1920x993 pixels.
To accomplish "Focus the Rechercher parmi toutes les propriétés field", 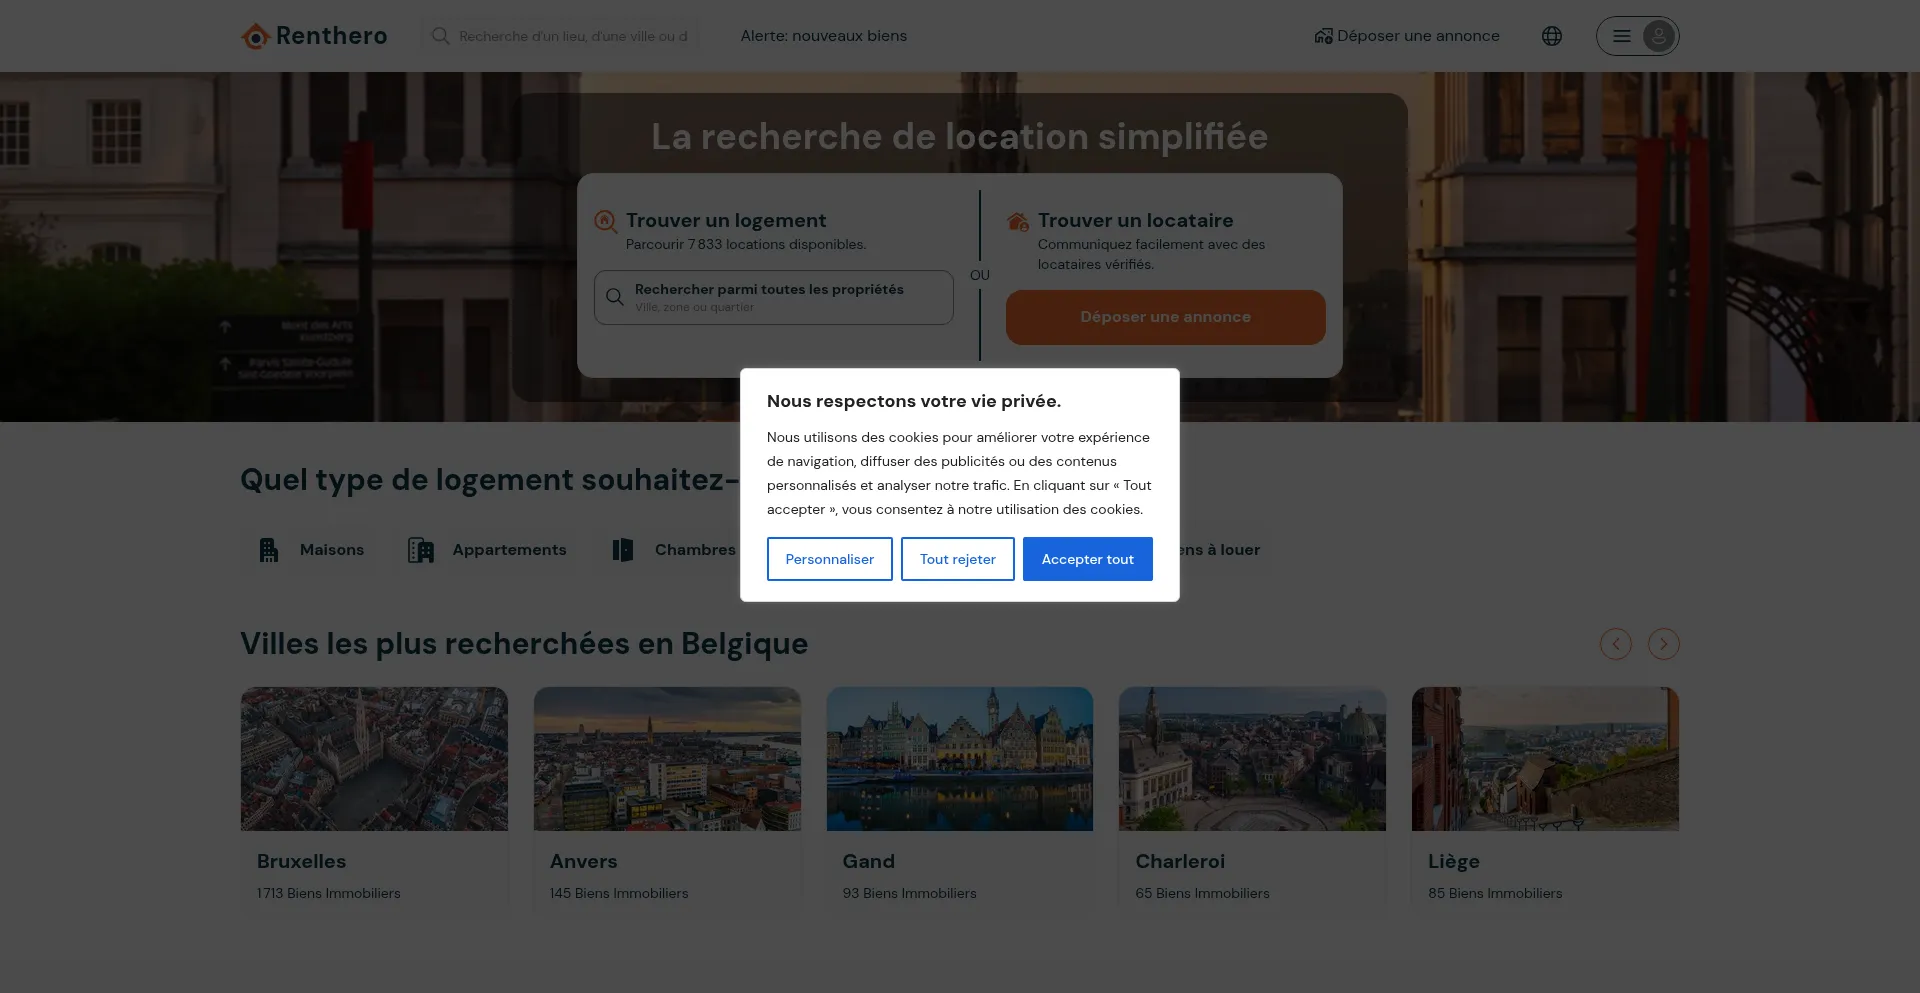I will tap(774, 297).
